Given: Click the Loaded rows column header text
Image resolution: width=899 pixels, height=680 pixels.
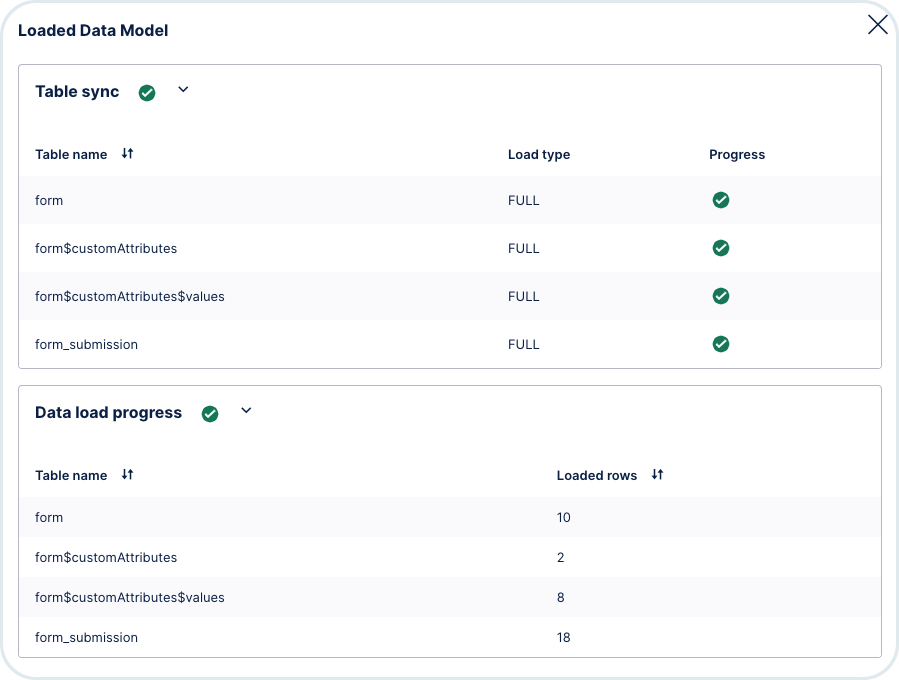Looking at the screenshot, I should click(596, 475).
